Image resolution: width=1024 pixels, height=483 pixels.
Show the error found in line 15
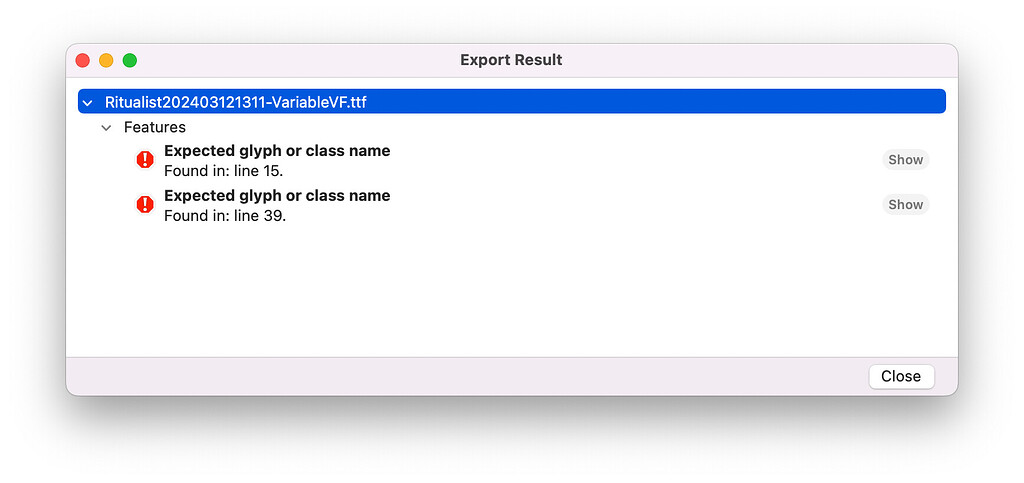pos(905,159)
